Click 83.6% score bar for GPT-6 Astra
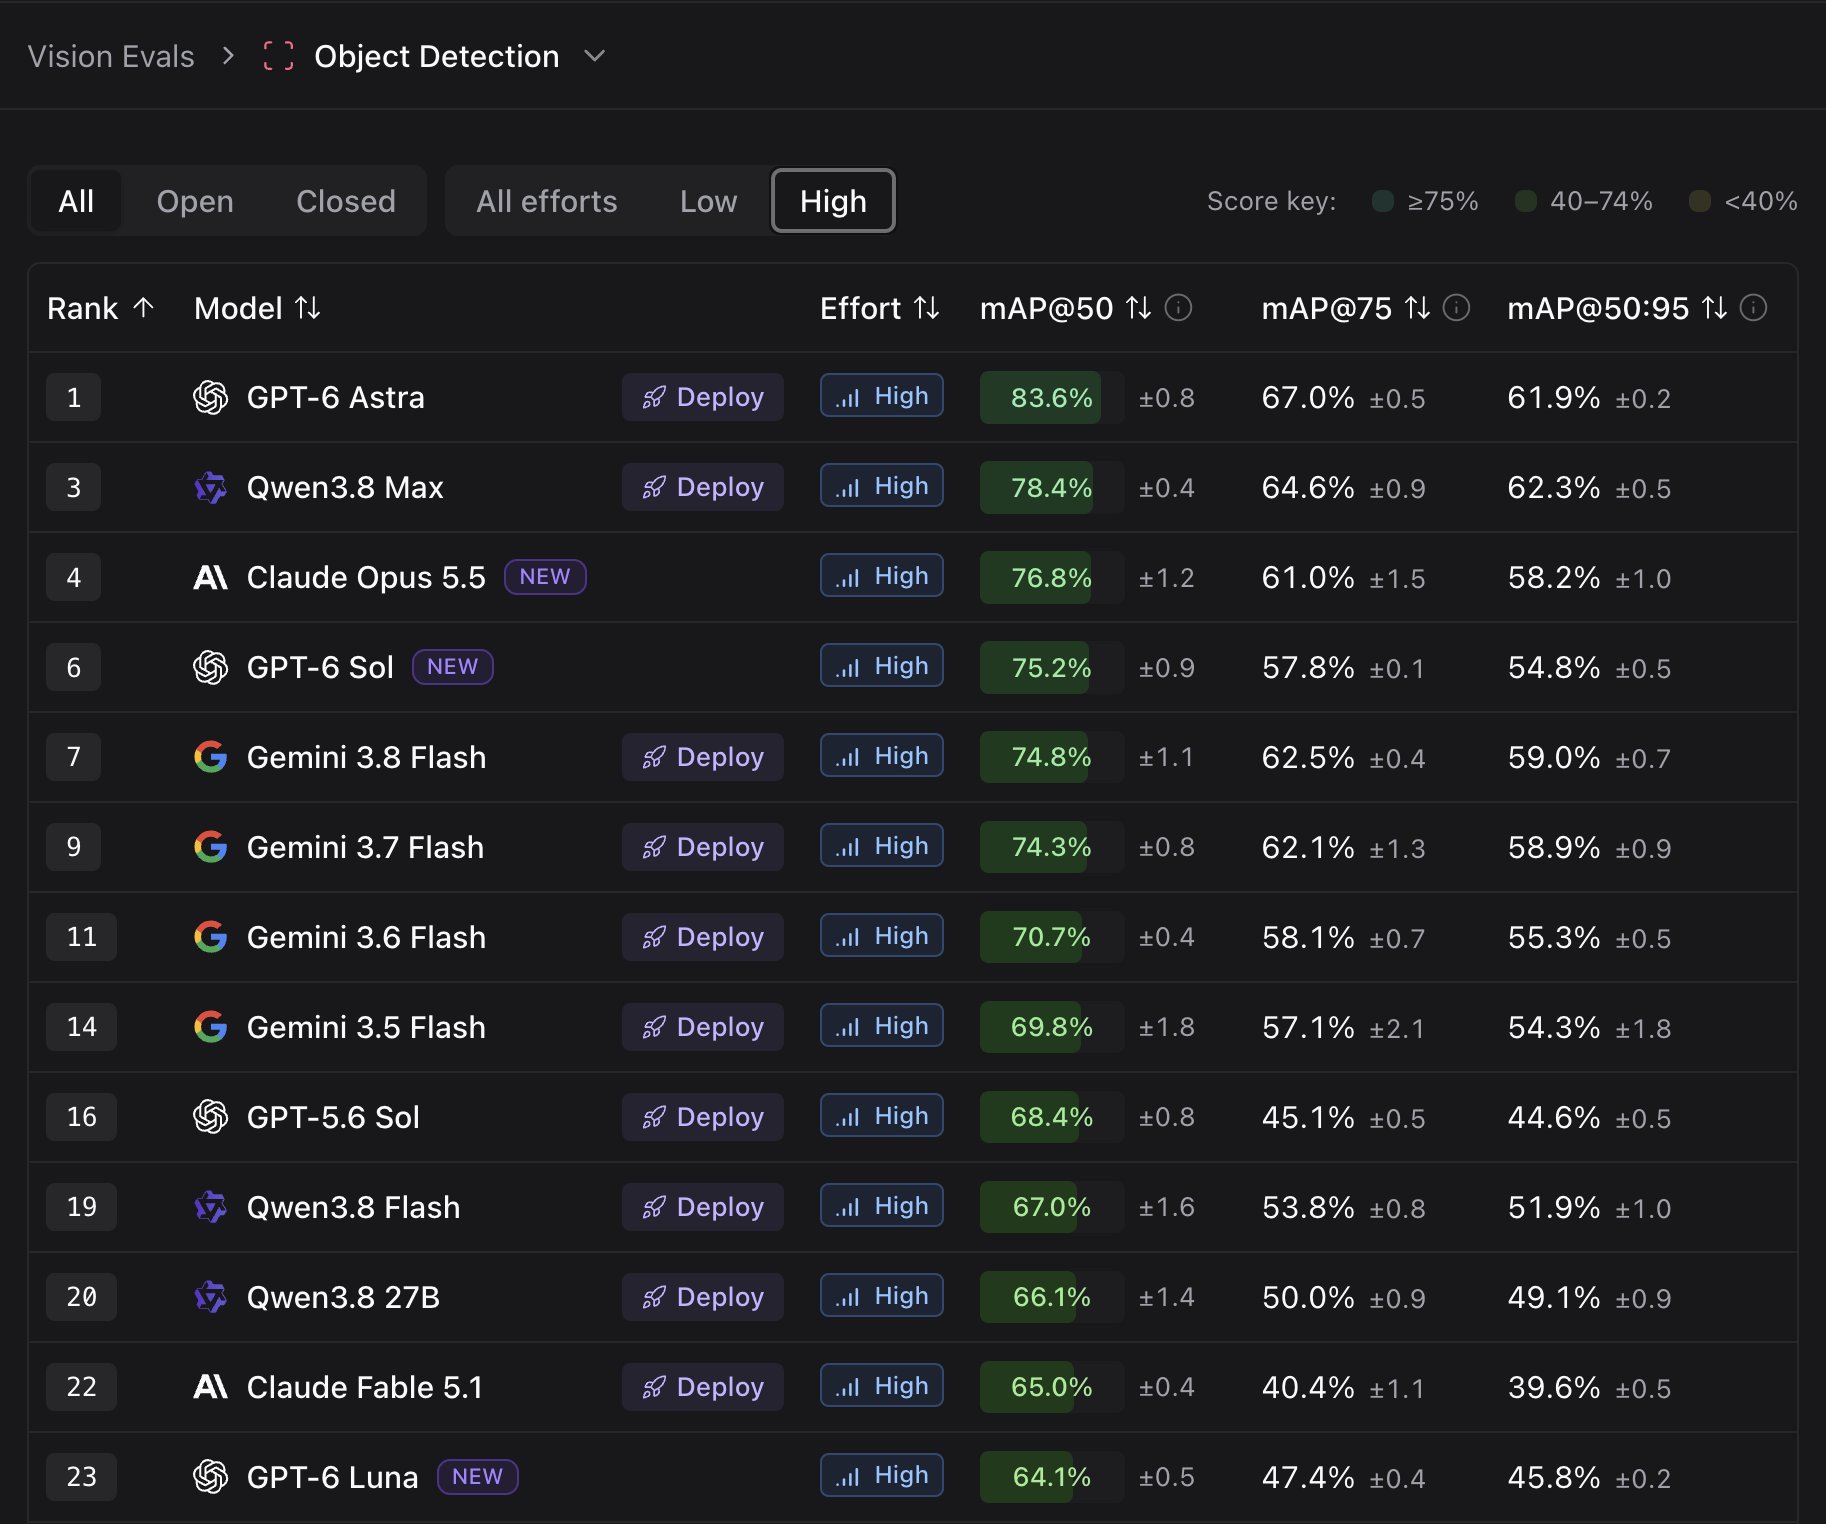The height and width of the screenshot is (1524, 1826). [x=1052, y=397]
